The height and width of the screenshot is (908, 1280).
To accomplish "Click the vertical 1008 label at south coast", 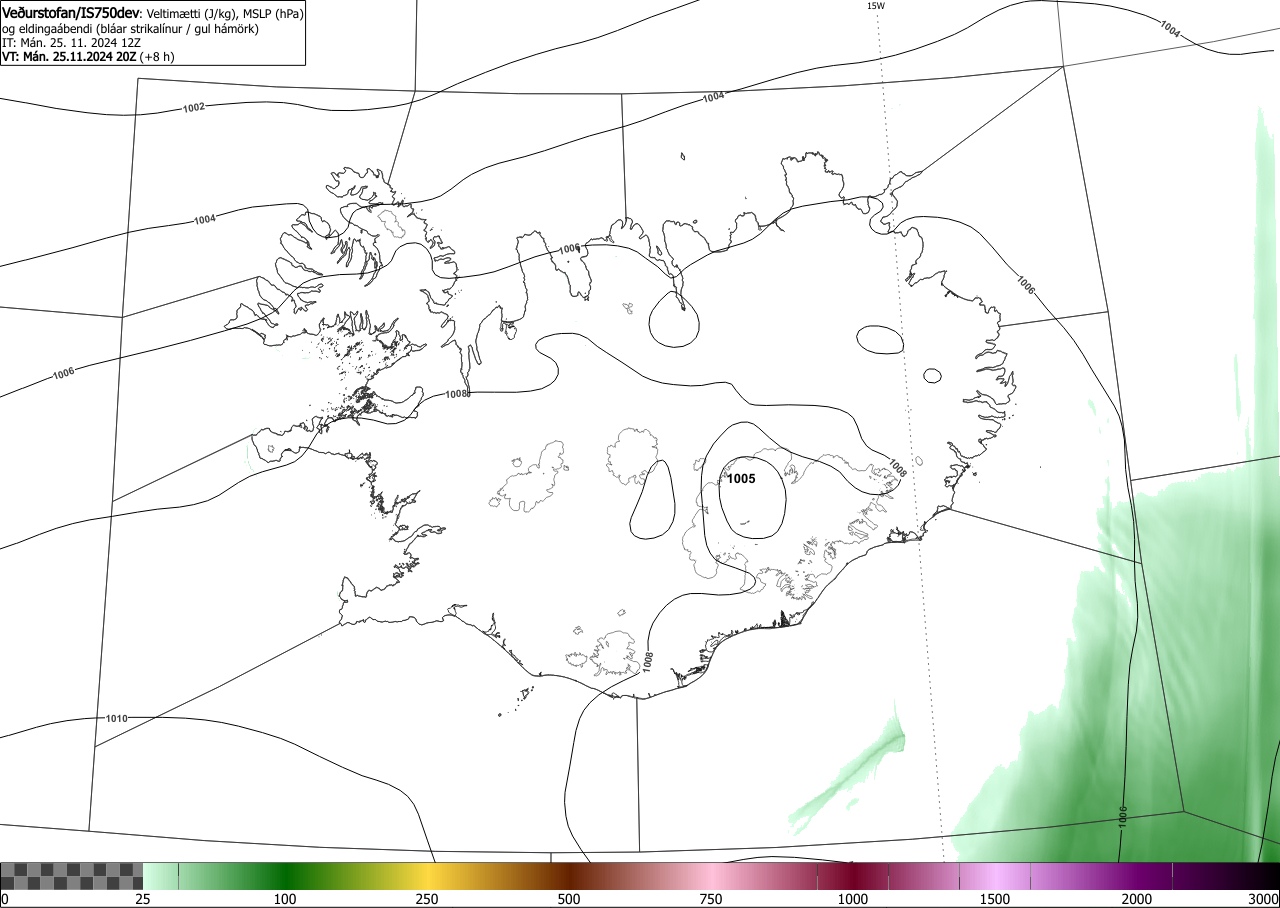I will (x=648, y=660).
